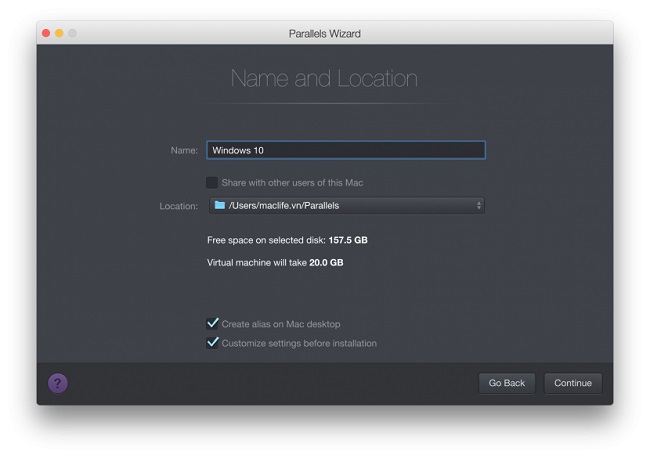
Task: Click the gray zoom button in title bar
Action: tap(72, 33)
